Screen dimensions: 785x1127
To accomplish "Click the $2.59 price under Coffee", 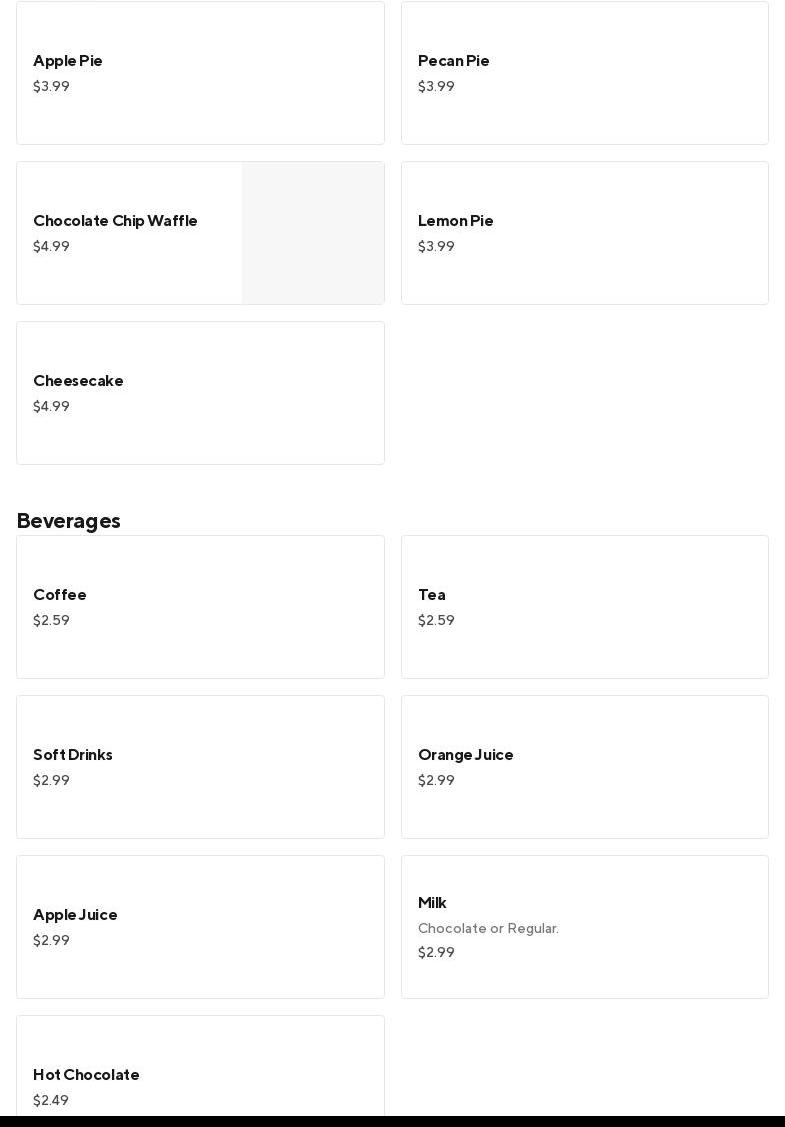I will tap(51, 621).
